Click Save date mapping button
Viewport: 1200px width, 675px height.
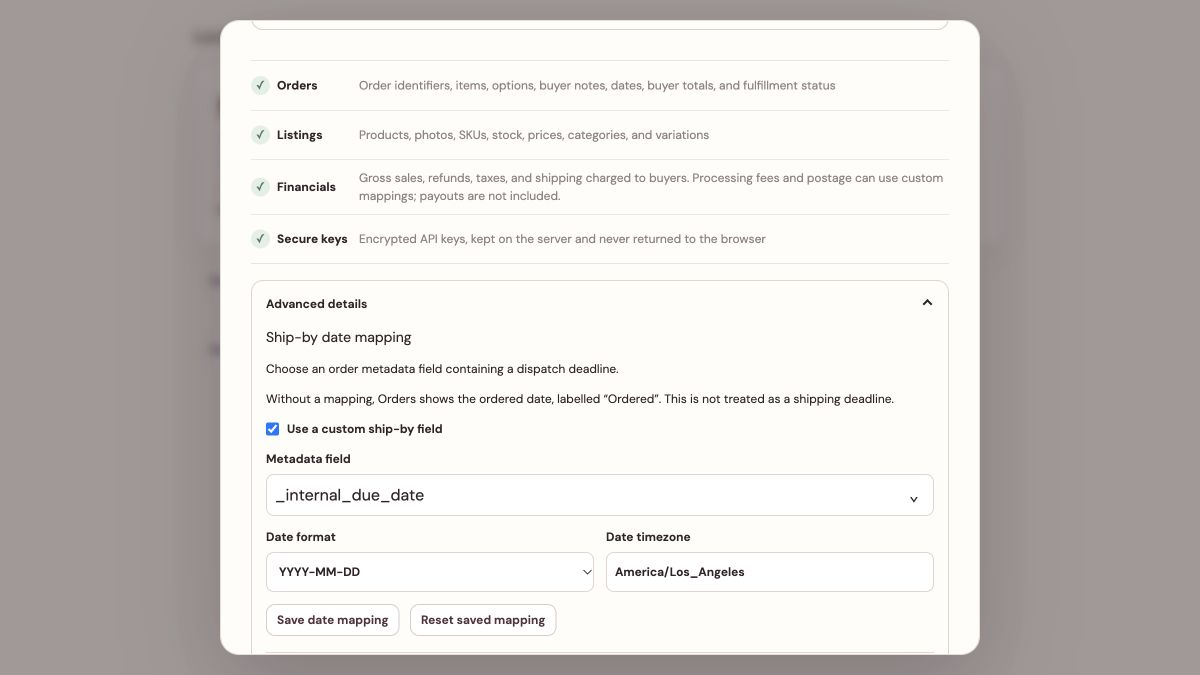point(333,620)
